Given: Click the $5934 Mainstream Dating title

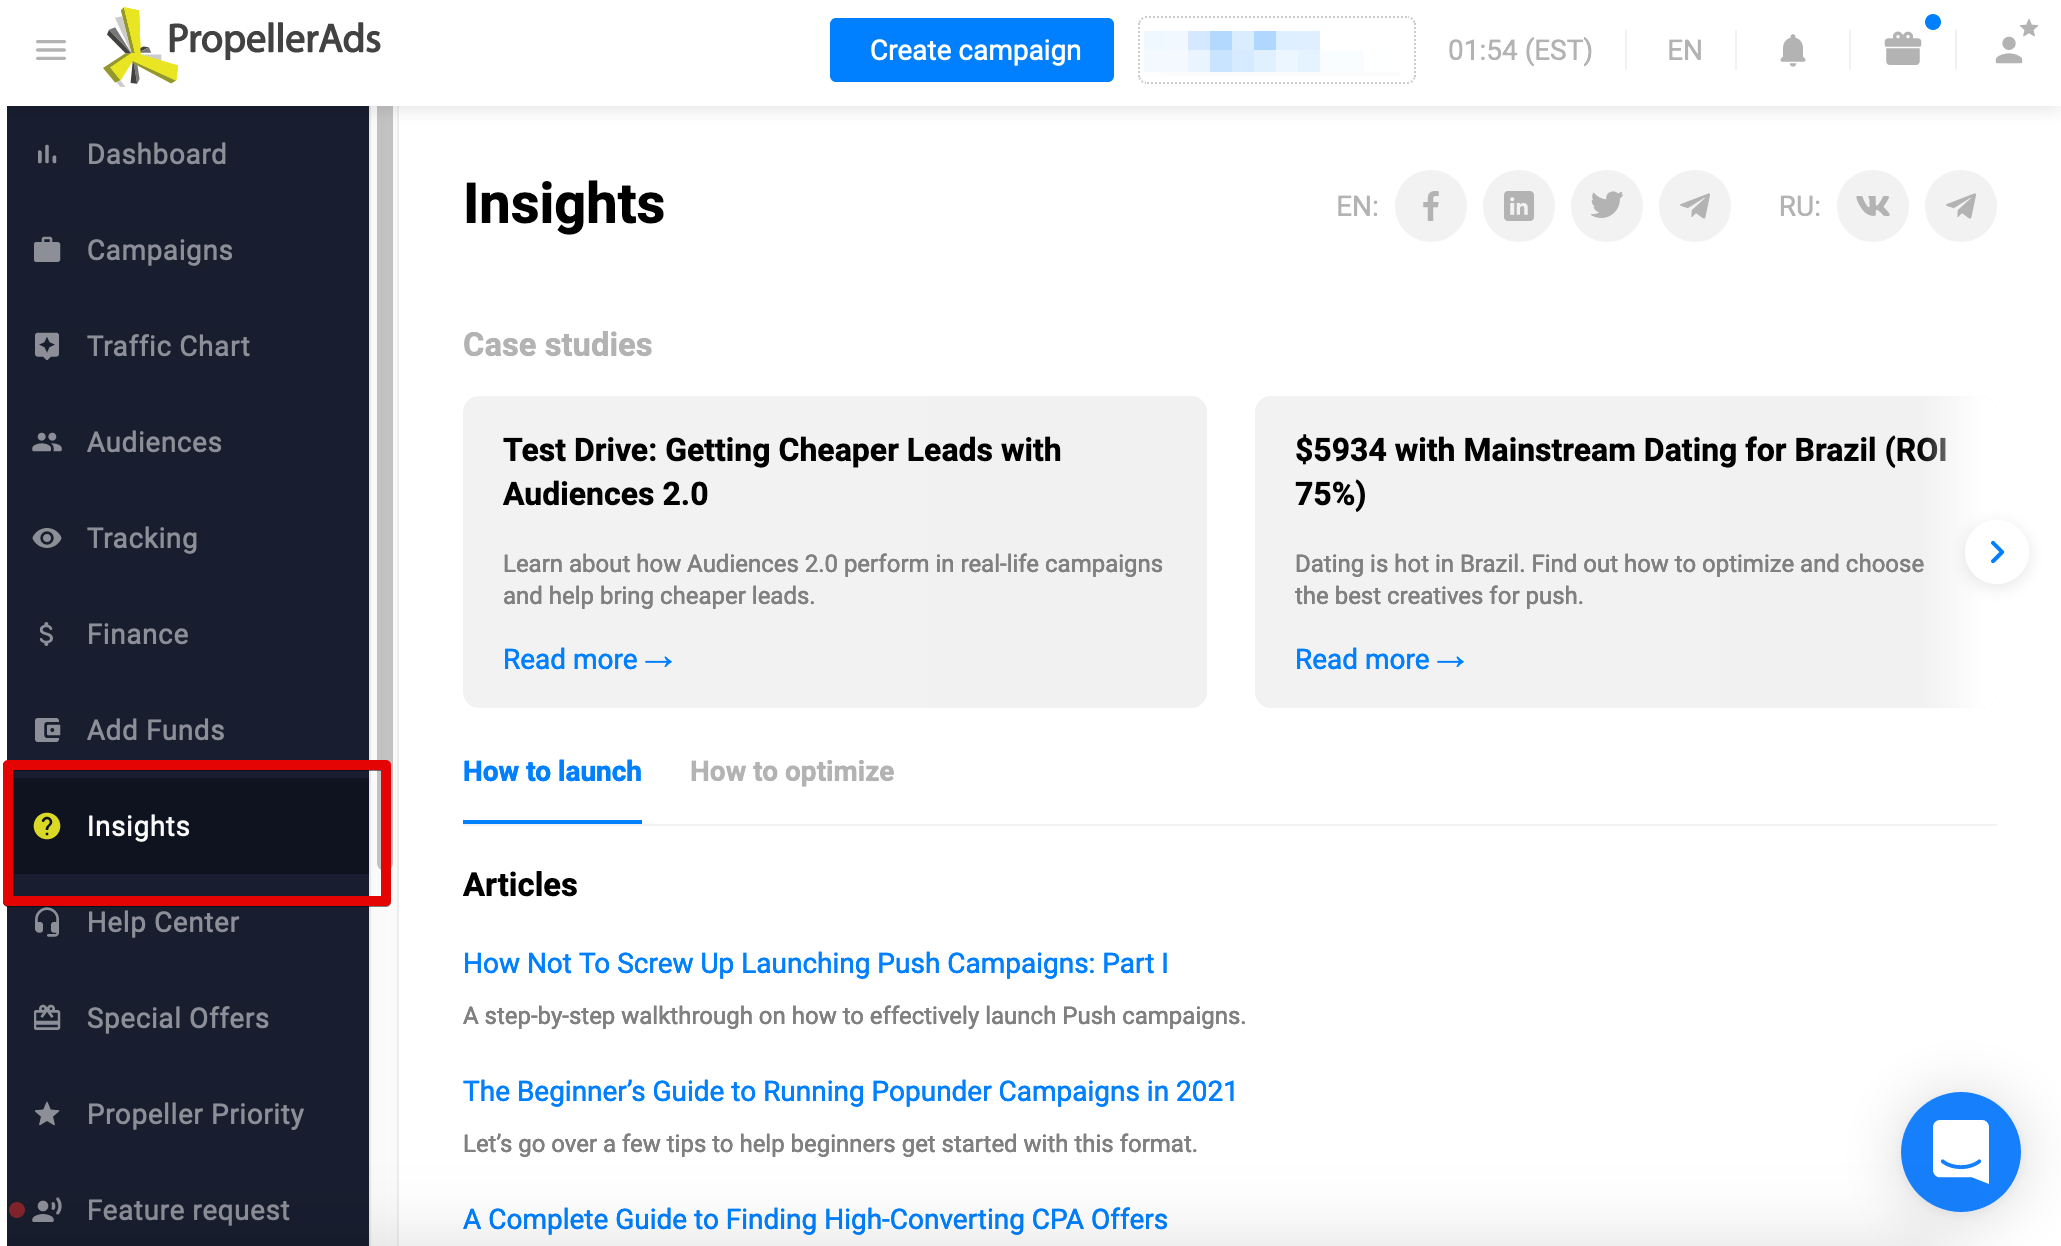Looking at the screenshot, I should (1621, 472).
